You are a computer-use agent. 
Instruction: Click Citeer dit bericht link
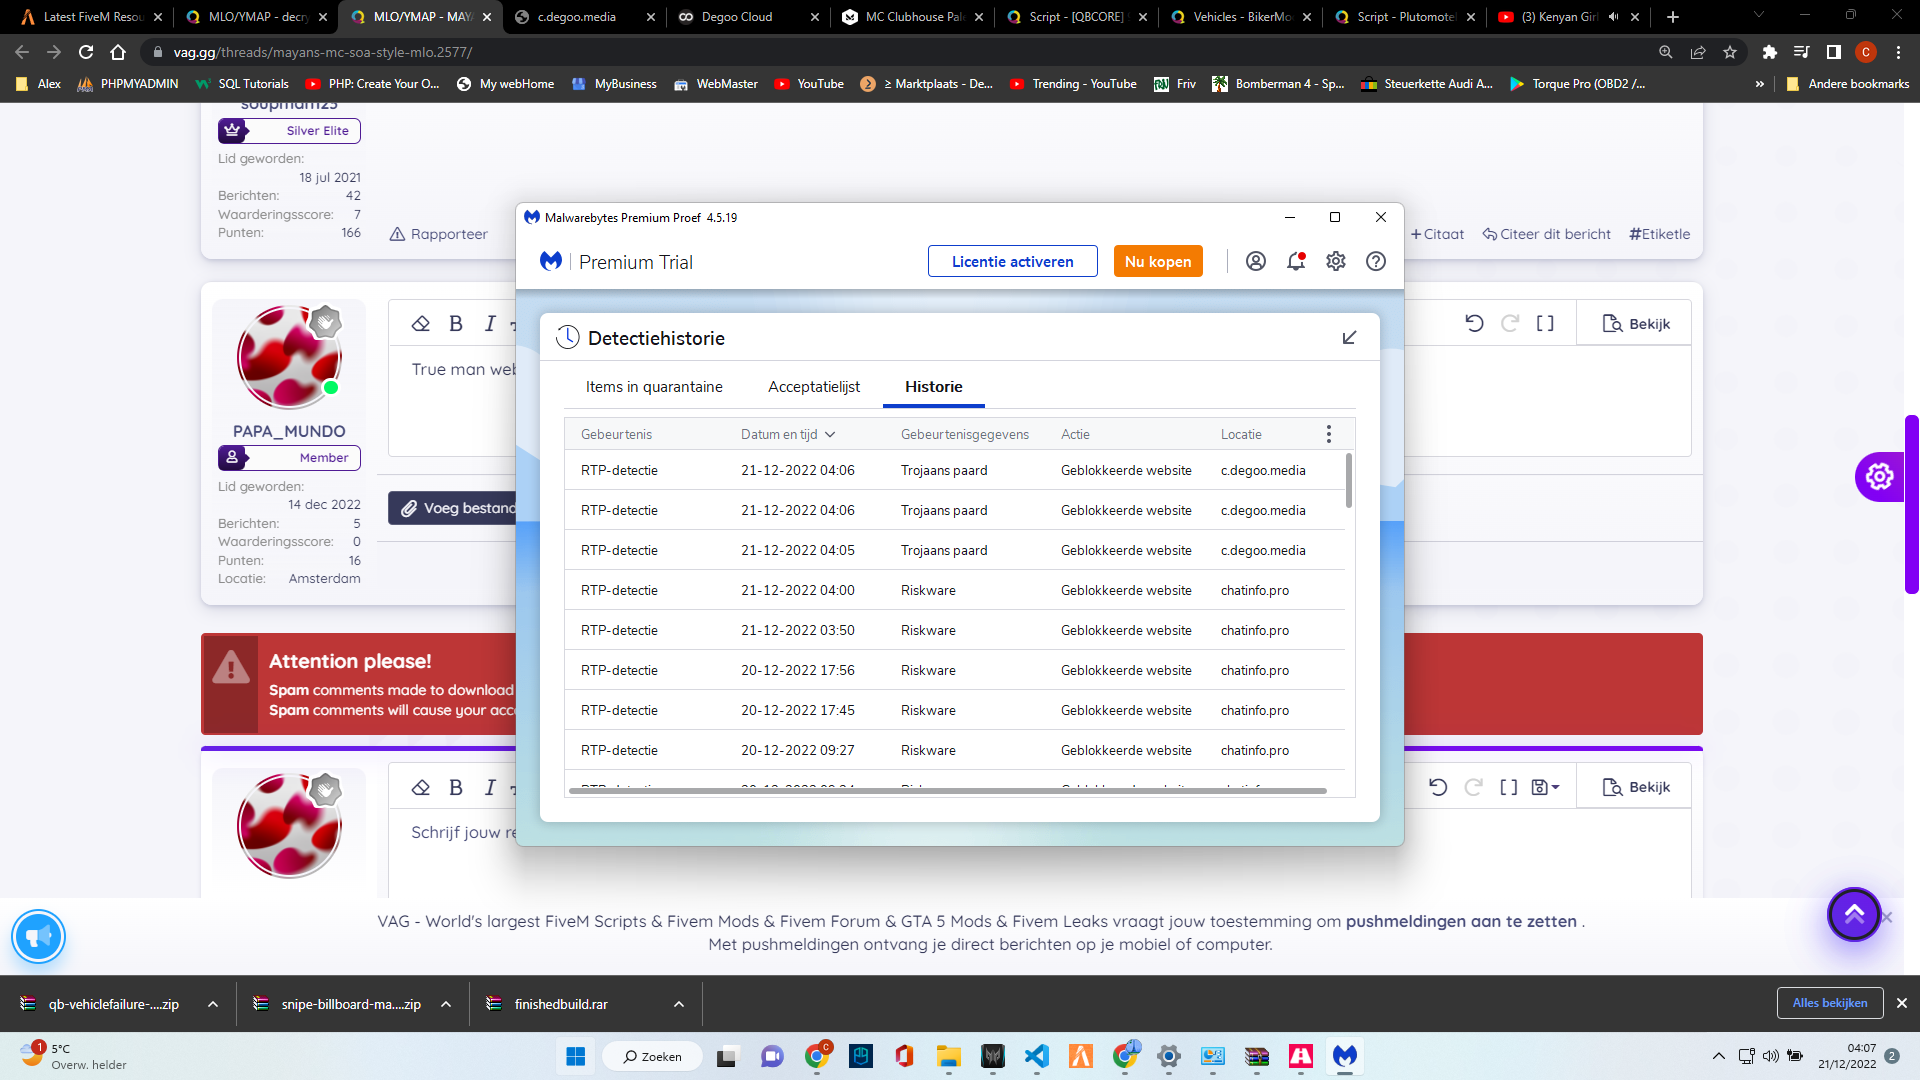pos(1547,234)
